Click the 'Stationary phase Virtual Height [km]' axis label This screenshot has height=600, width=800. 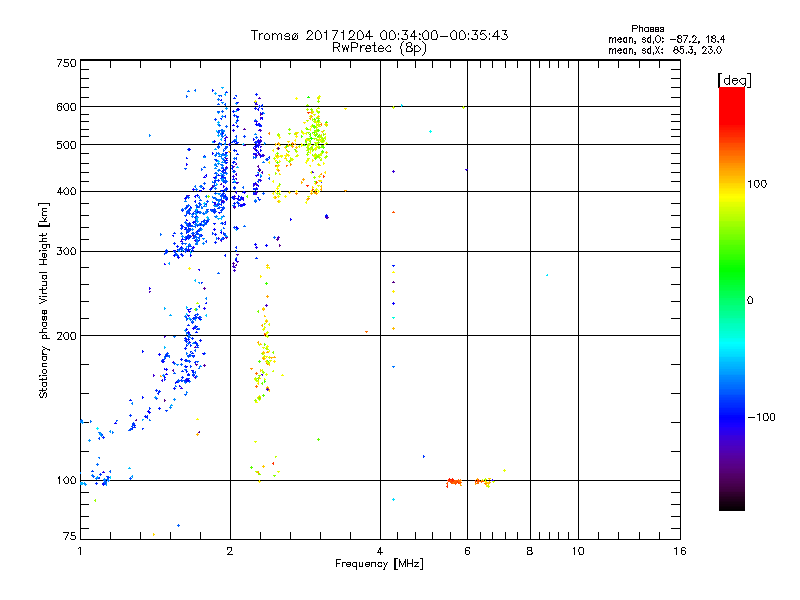pyautogui.click(x=44, y=300)
